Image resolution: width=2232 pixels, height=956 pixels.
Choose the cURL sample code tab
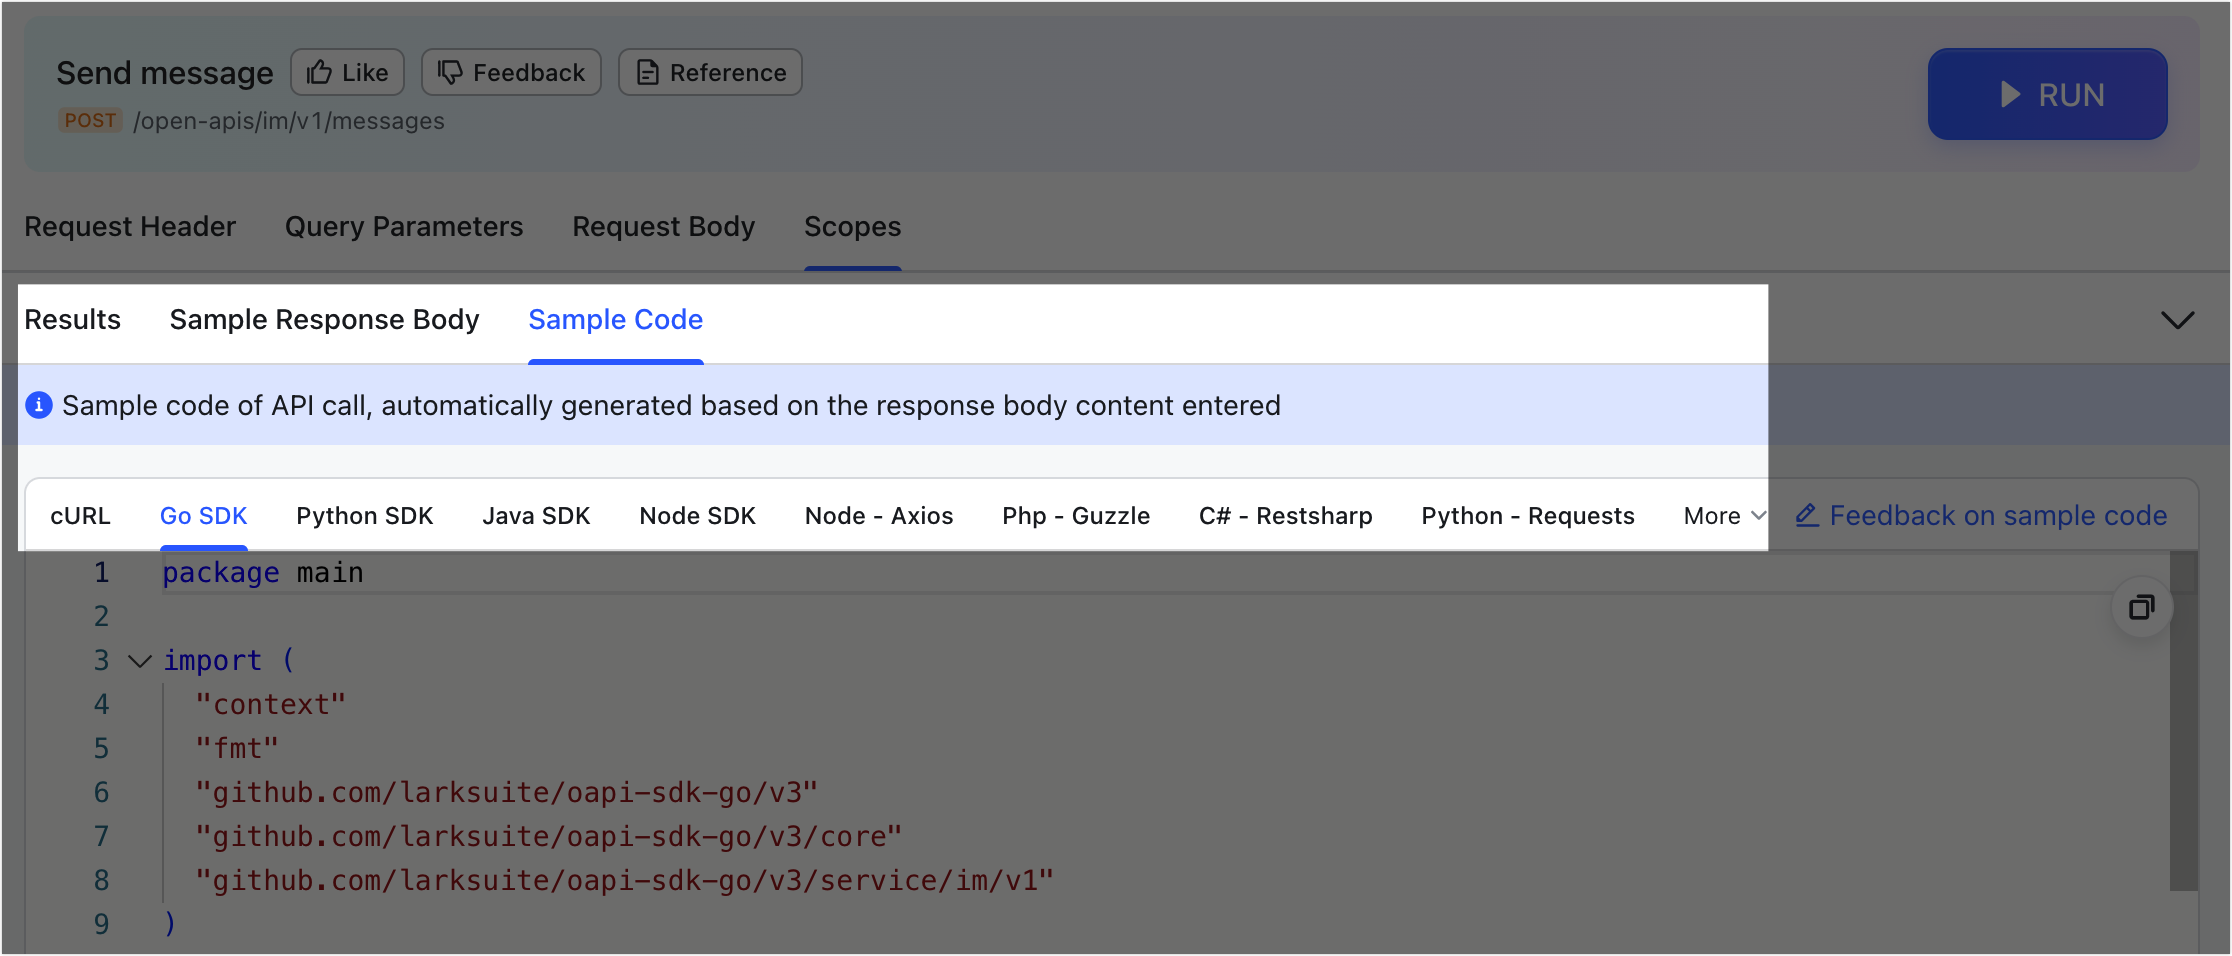click(x=80, y=516)
